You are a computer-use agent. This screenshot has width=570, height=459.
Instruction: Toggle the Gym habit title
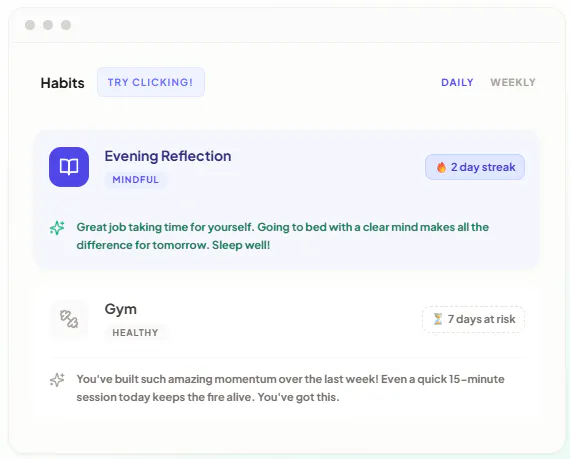click(x=121, y=309)
